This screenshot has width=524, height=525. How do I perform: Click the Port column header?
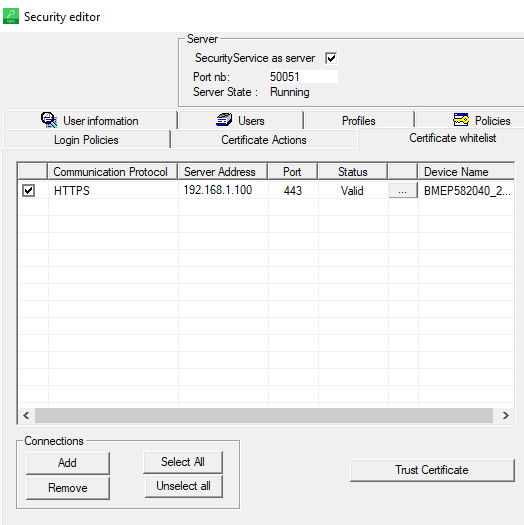tap(293, 172)
